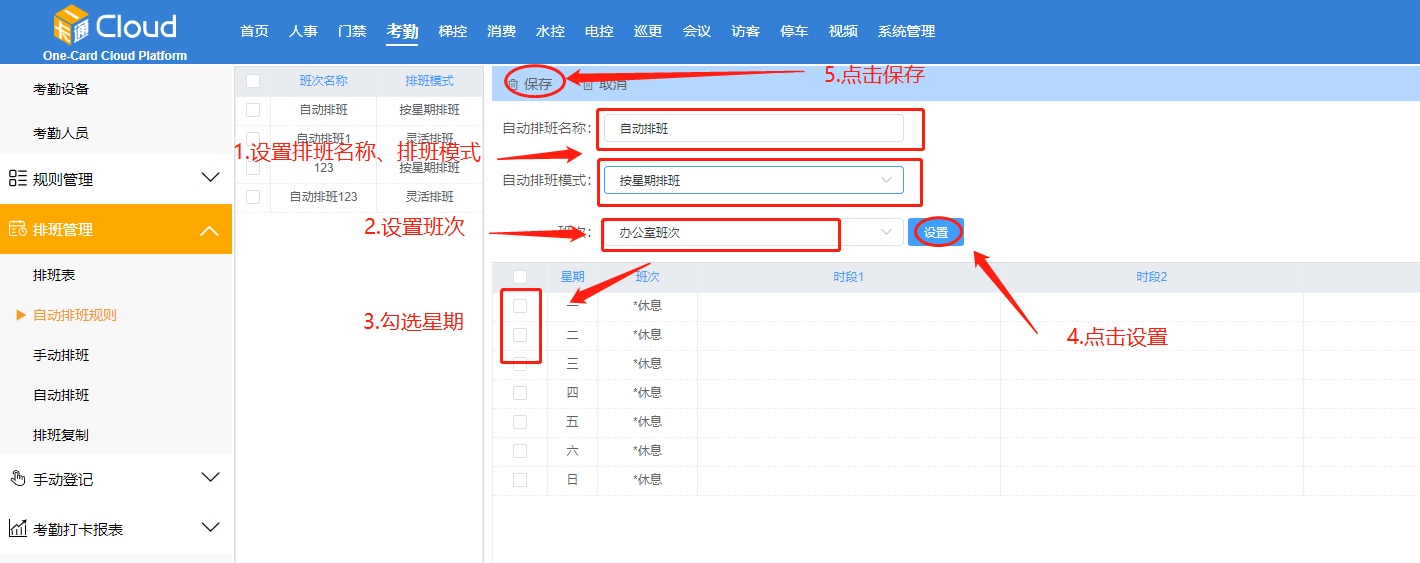This screenshot has width=1420, height=563.
Task: Click the 考勤打卡报表 chart icon
Action: (x=17, y=529)
